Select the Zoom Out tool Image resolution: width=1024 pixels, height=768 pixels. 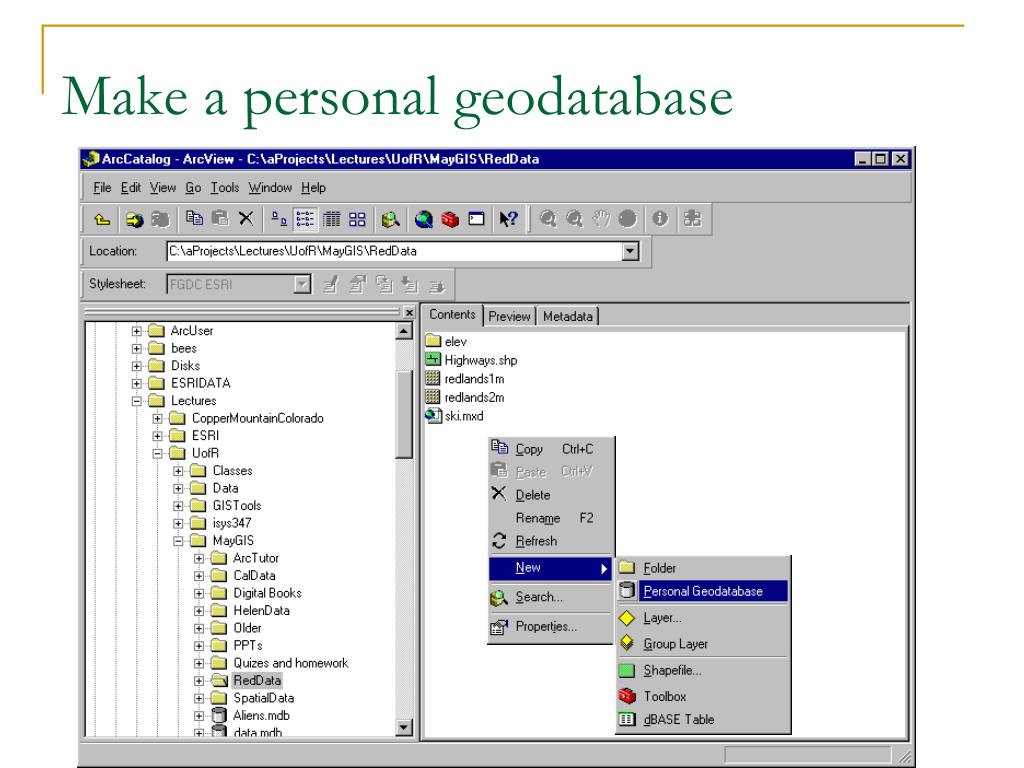tap(574, 219)
